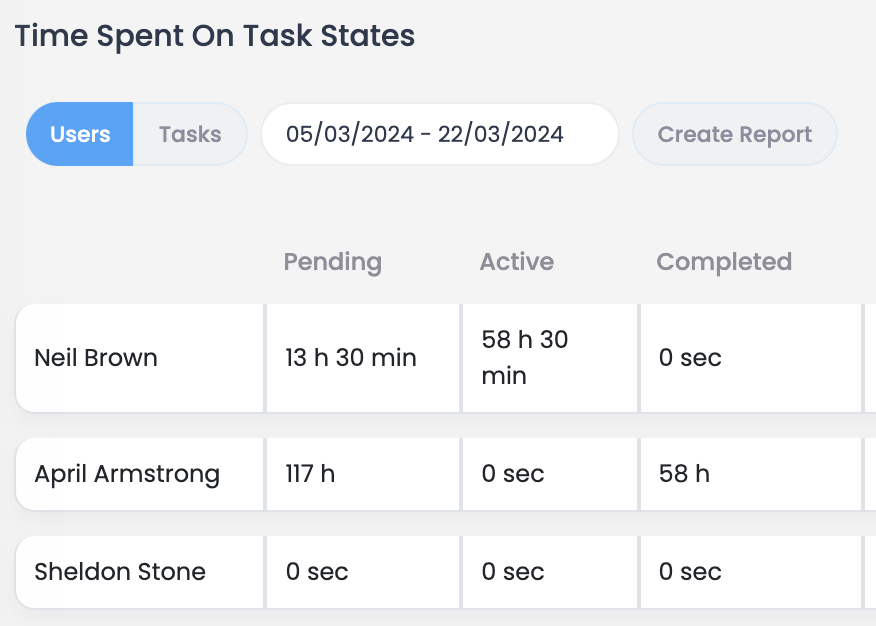The width and height of the screenshot is (876, 626).
Task: Click Neil Brown's Active time cell
Action: 524,358
